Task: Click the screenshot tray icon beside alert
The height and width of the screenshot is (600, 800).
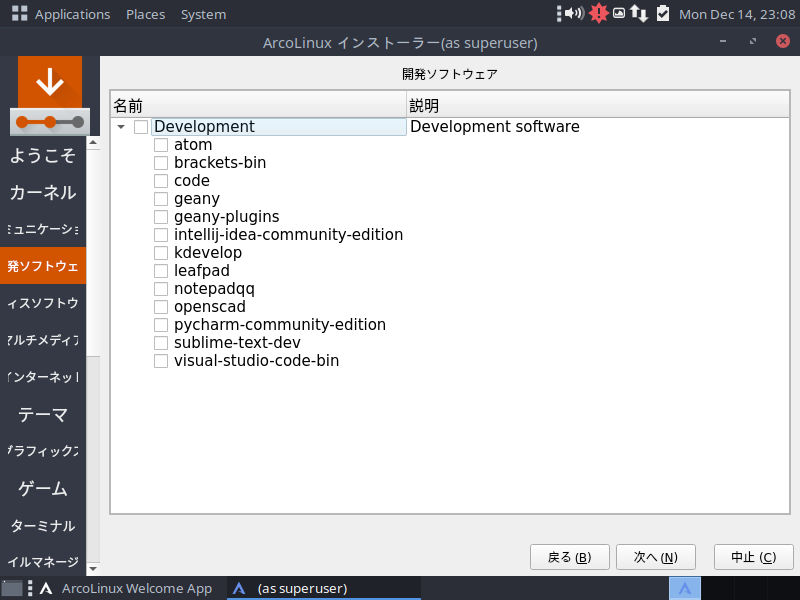Action: pos(618,13)
